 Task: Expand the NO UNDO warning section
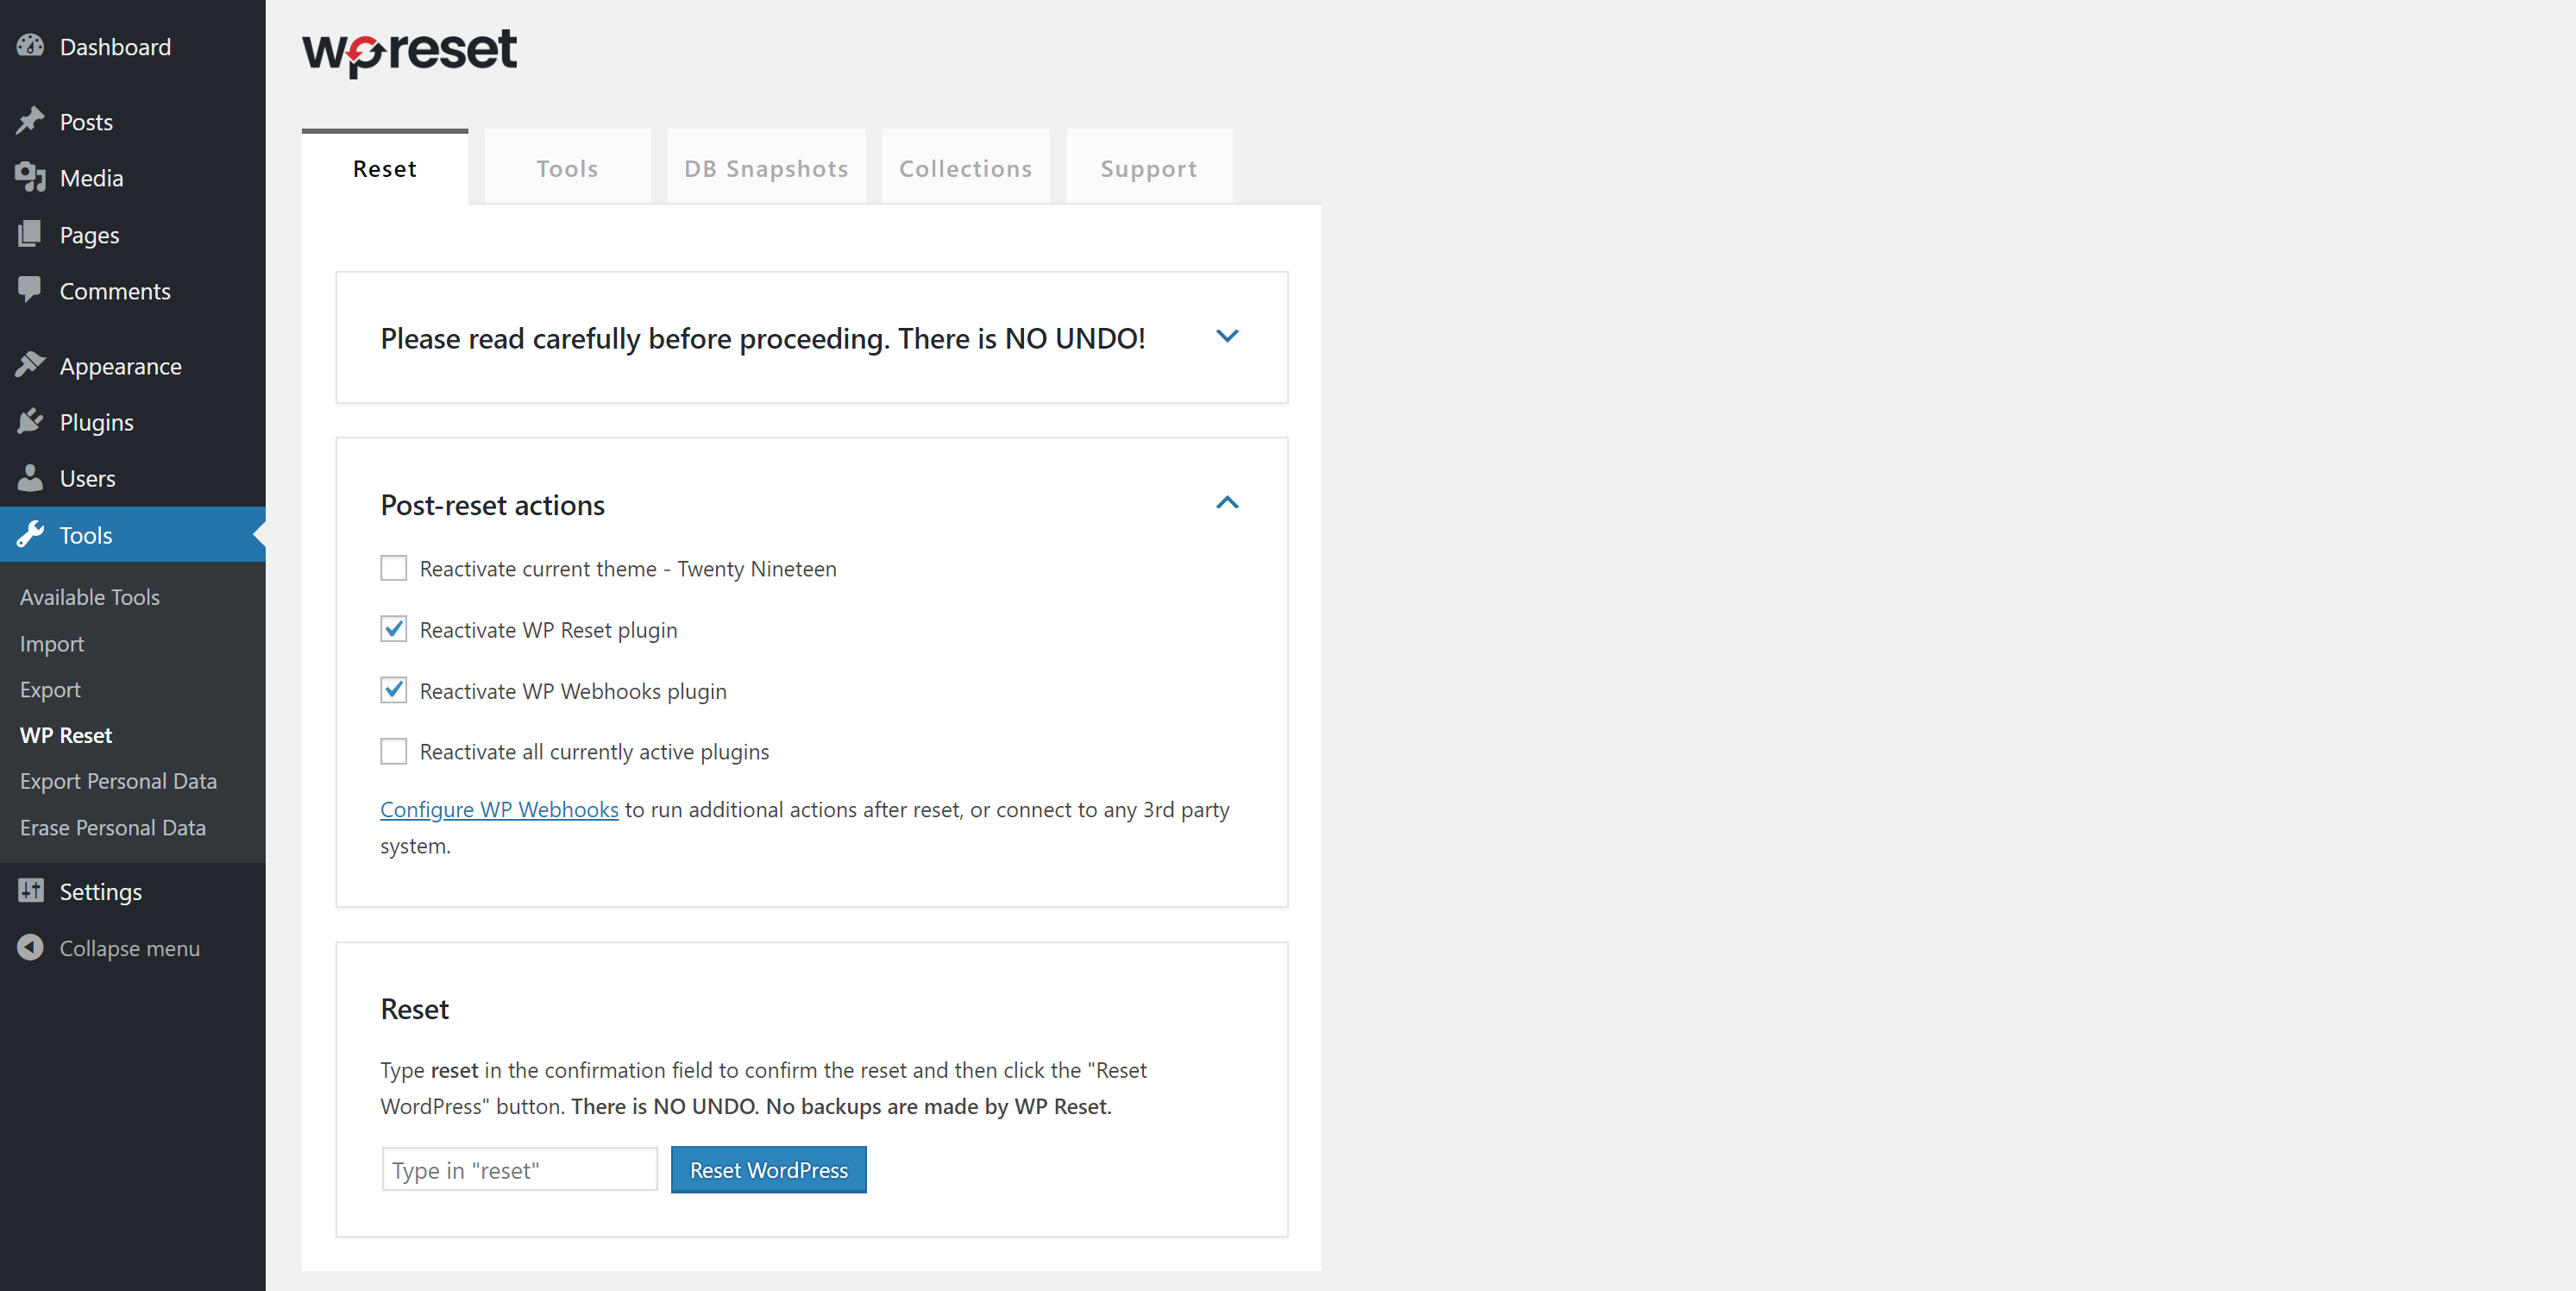coord(1227,337)
